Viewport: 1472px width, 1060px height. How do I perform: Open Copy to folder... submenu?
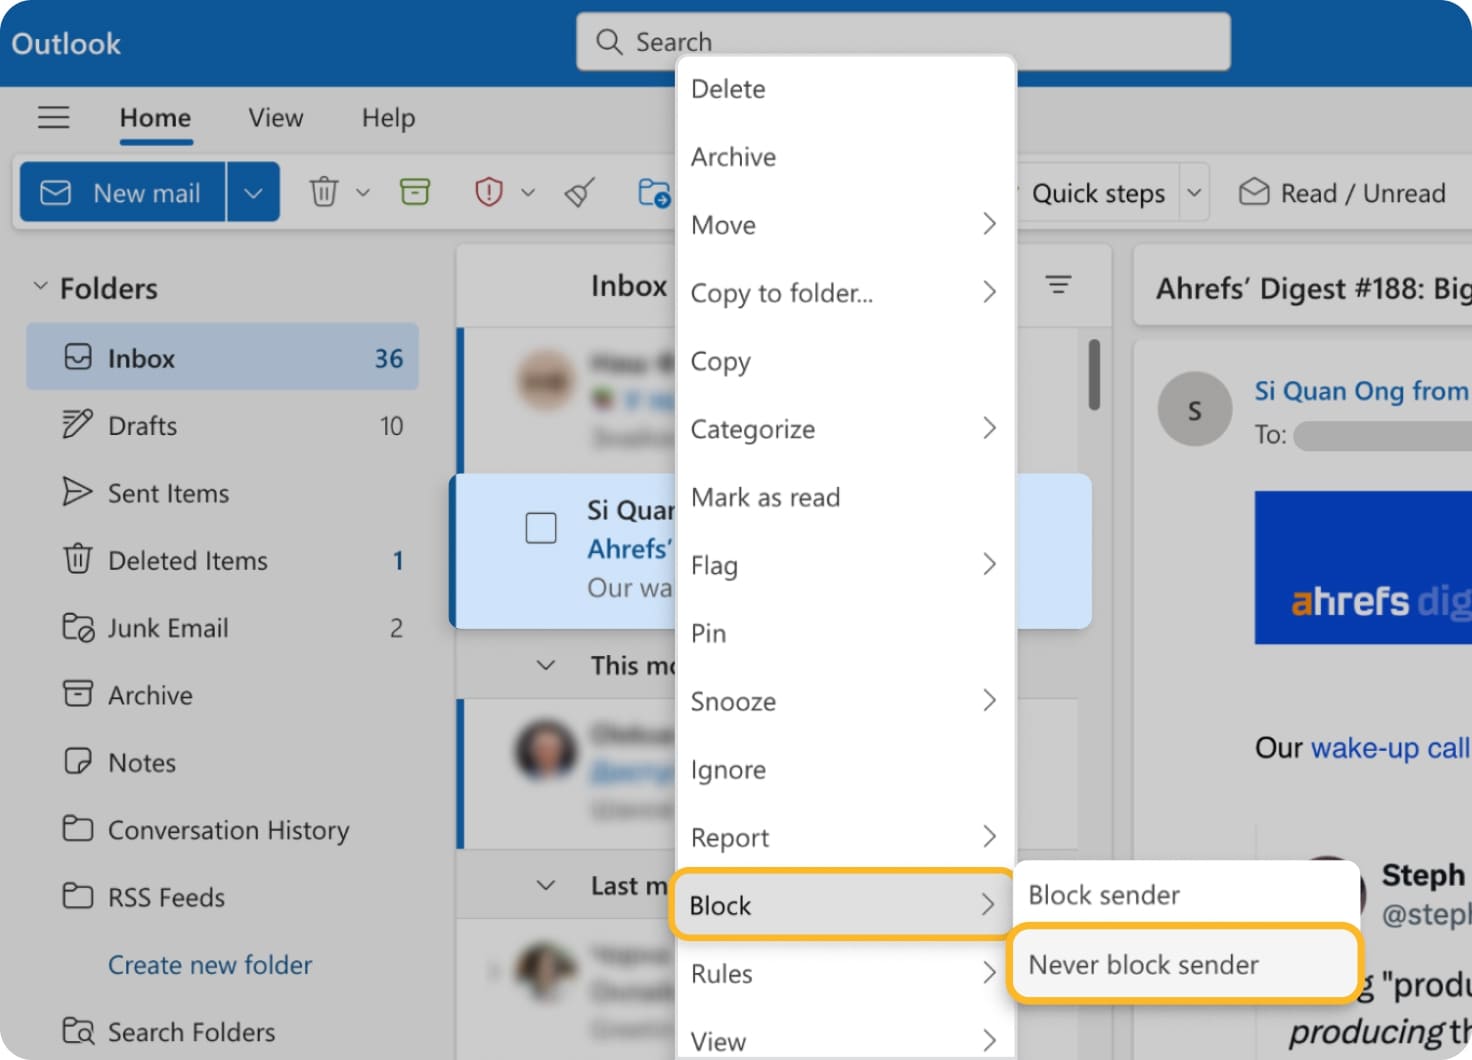(846, 293)
